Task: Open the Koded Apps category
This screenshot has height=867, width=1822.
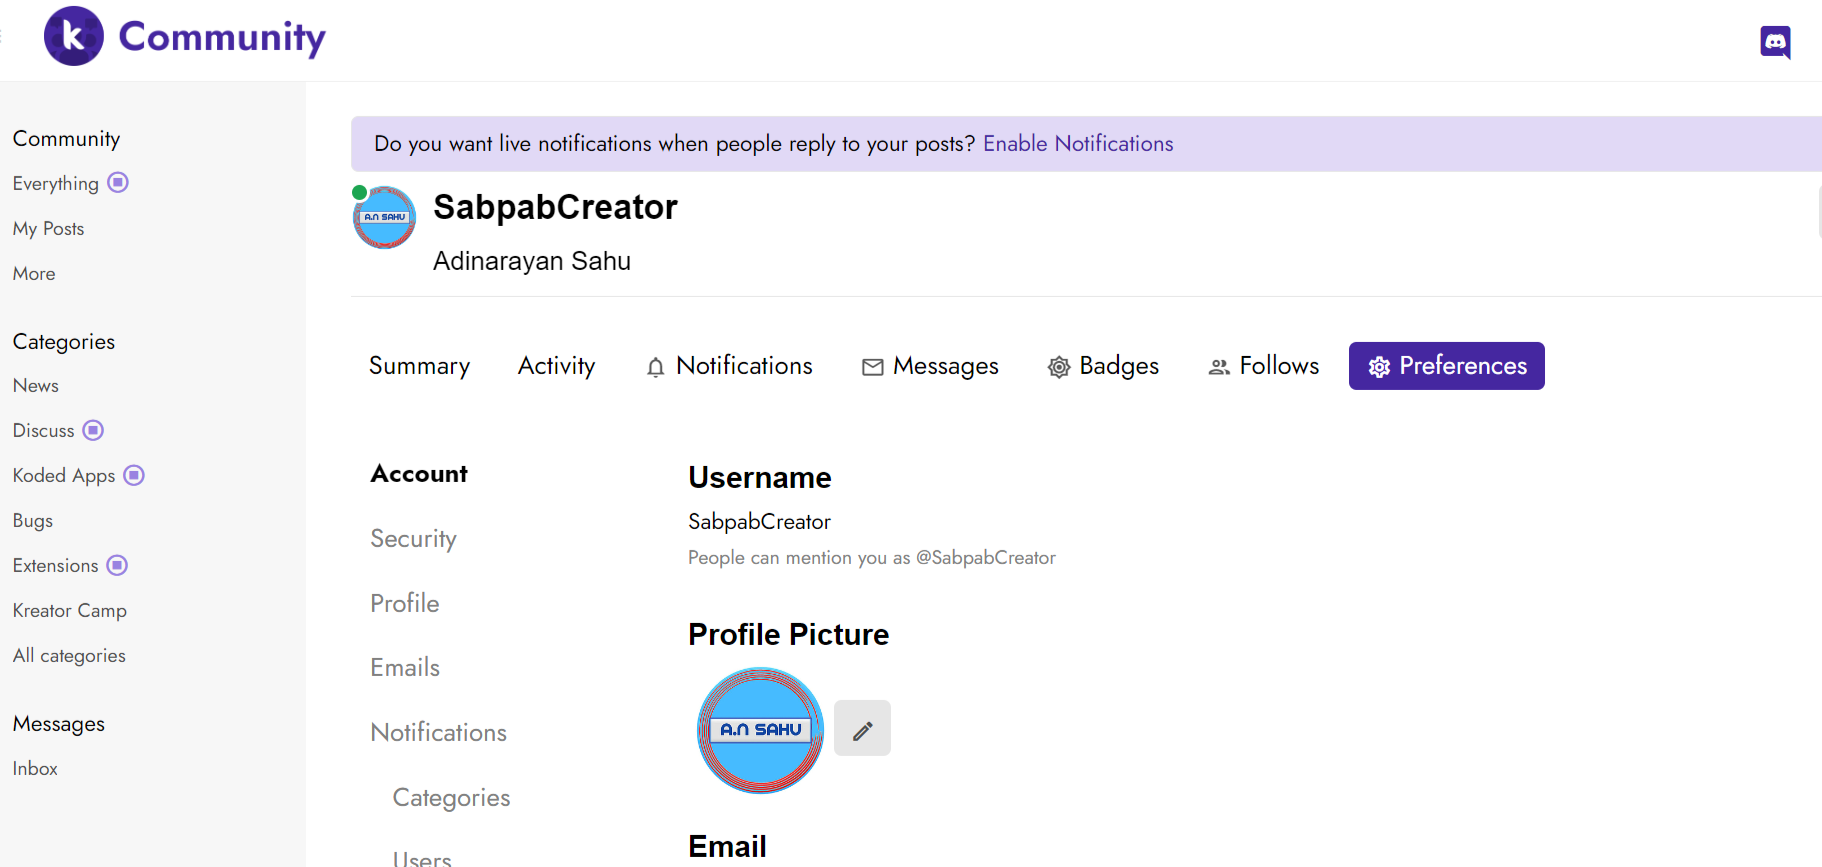Action: click(x=64, y=475)
